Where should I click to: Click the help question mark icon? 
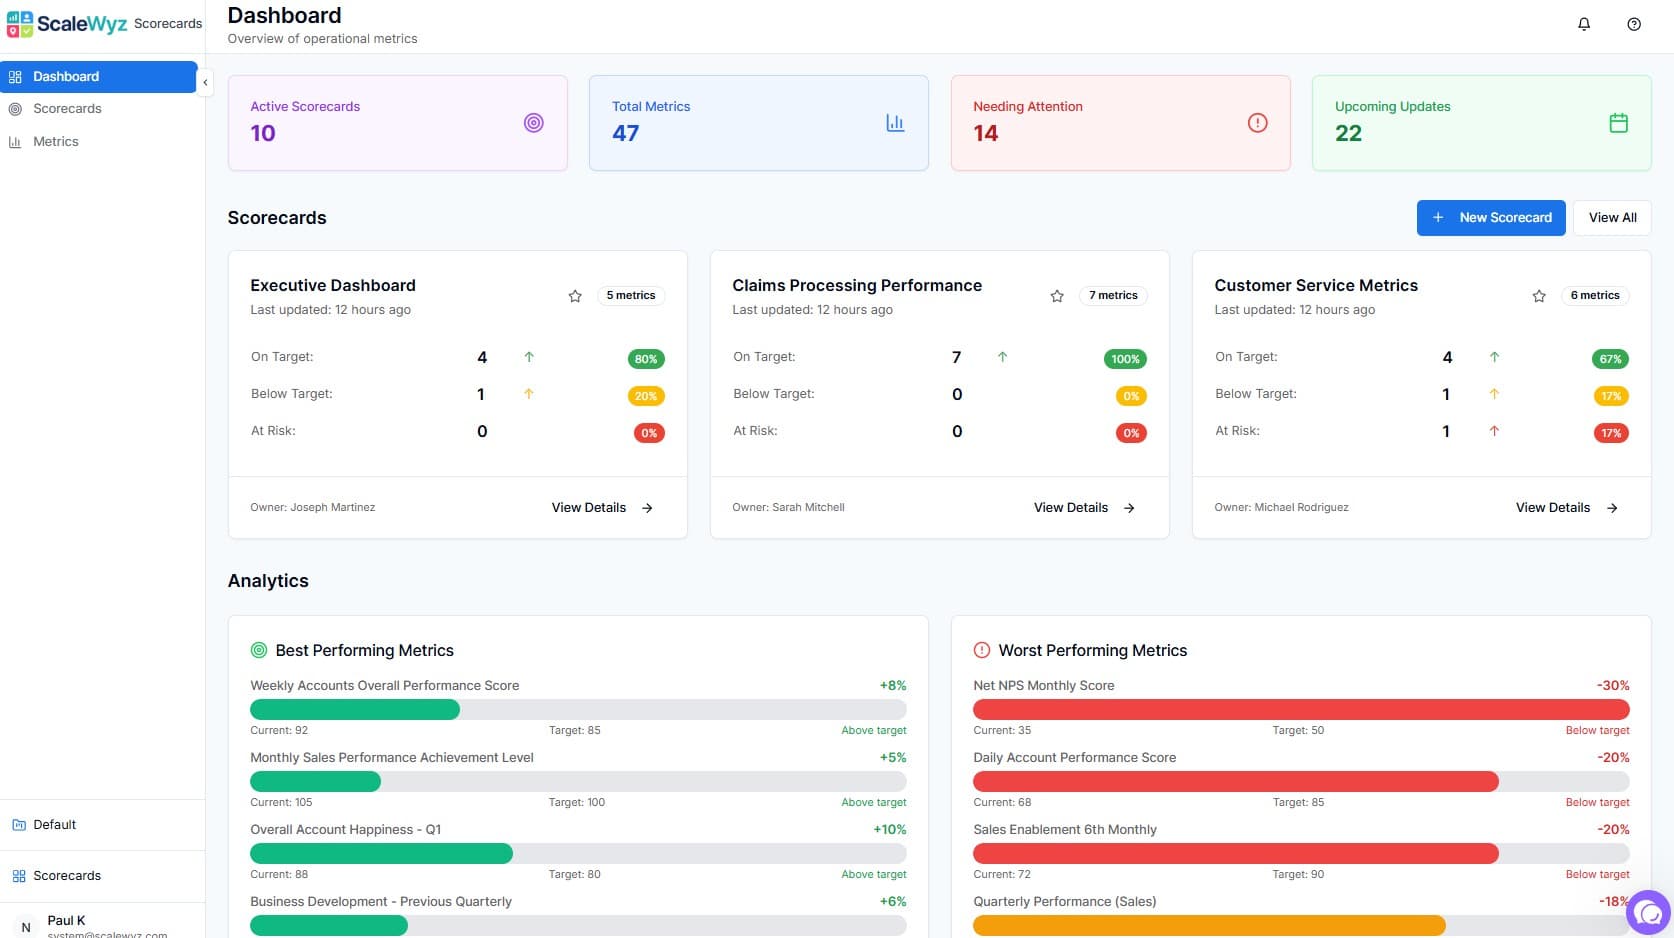(1636, 23)
